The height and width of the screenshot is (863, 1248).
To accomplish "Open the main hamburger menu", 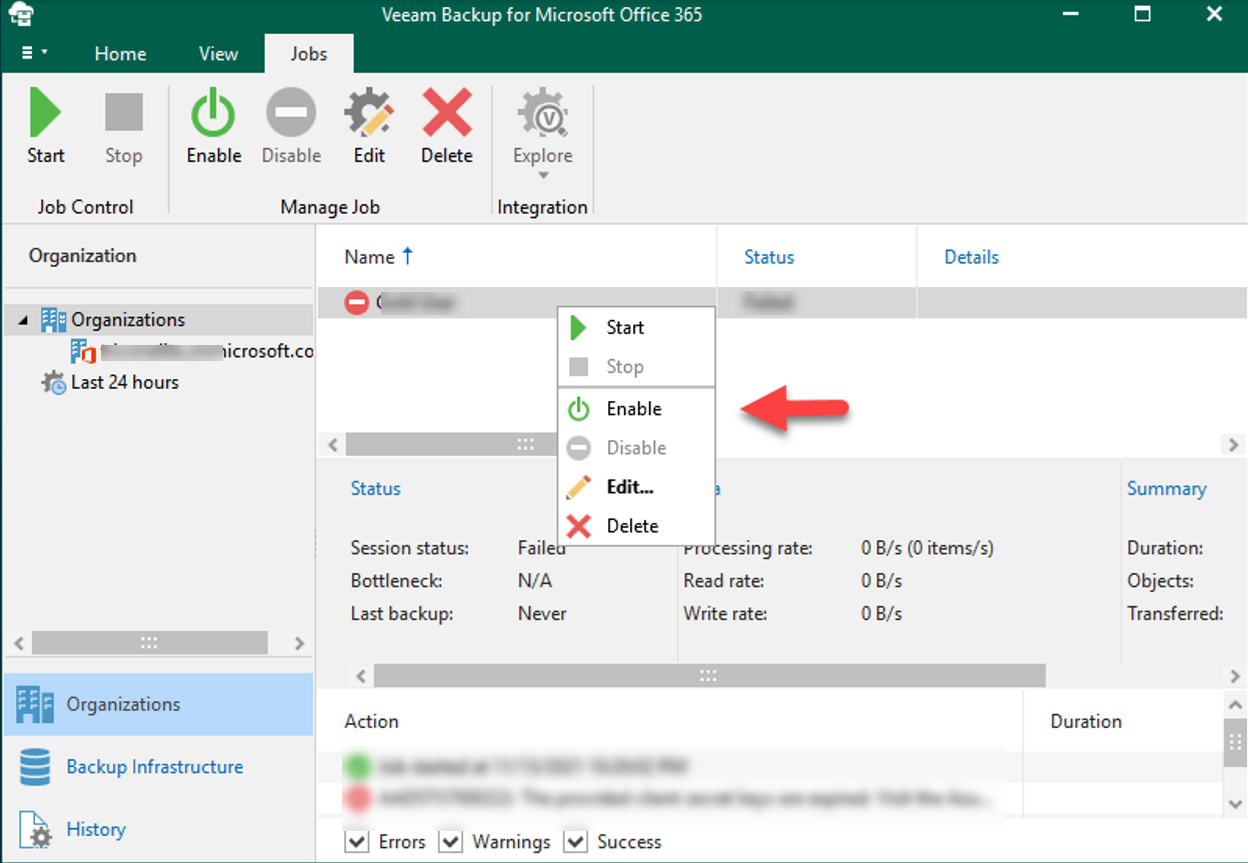I will [x=34, y=53].
